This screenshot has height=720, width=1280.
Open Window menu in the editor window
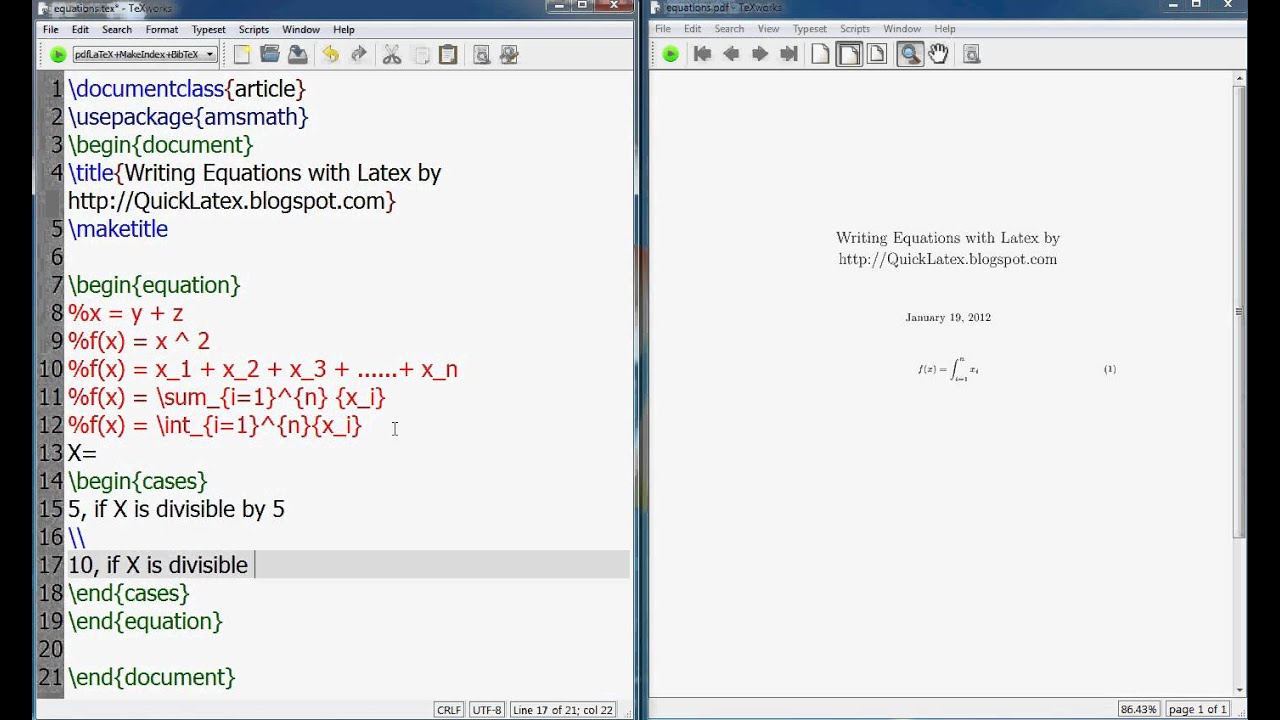300,29
